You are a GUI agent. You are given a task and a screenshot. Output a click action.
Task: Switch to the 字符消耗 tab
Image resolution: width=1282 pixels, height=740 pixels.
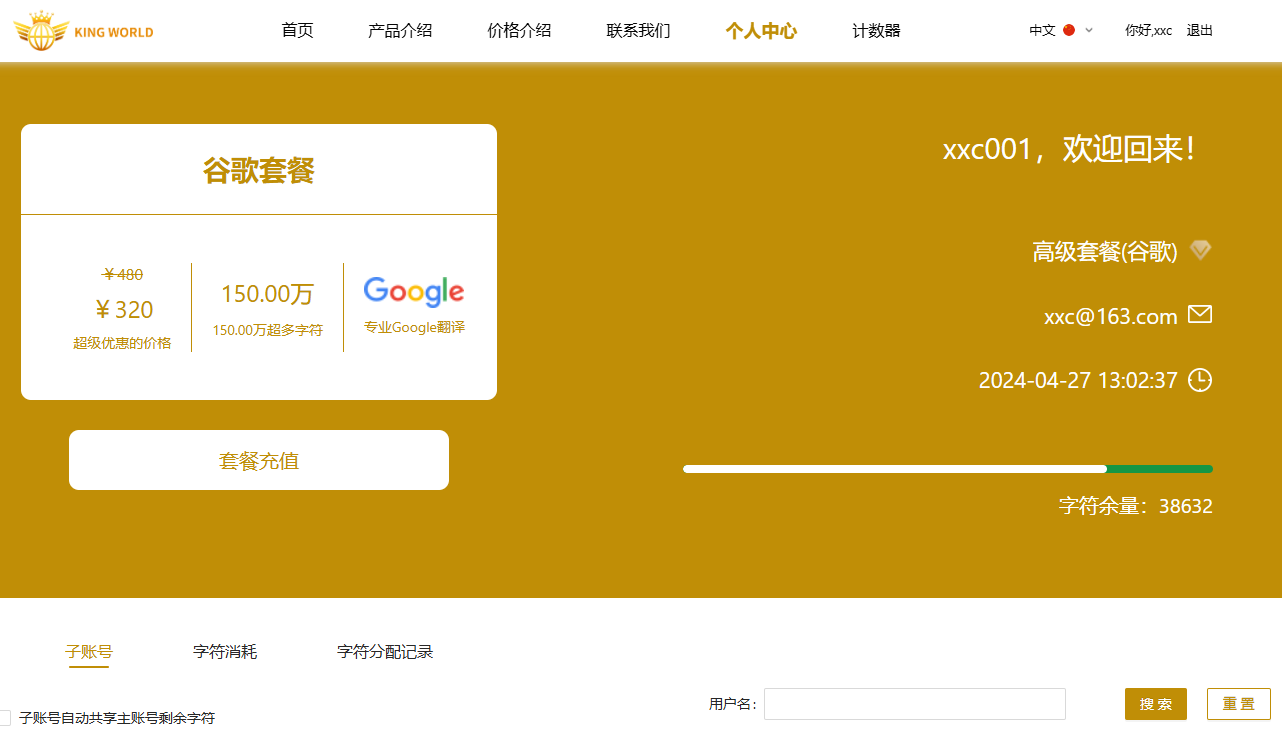(225, 651)
